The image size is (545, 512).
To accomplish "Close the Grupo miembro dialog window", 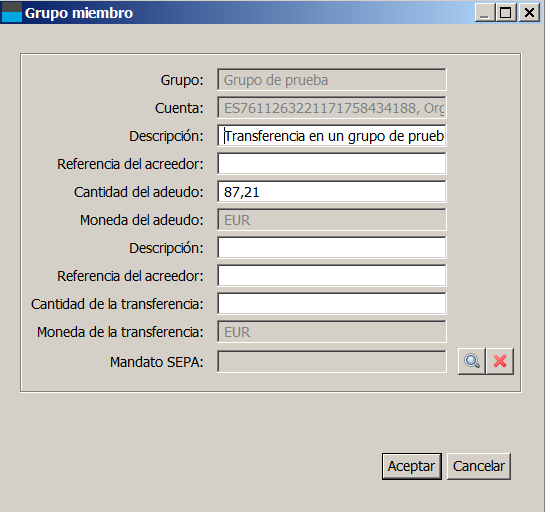I will 529,13.
